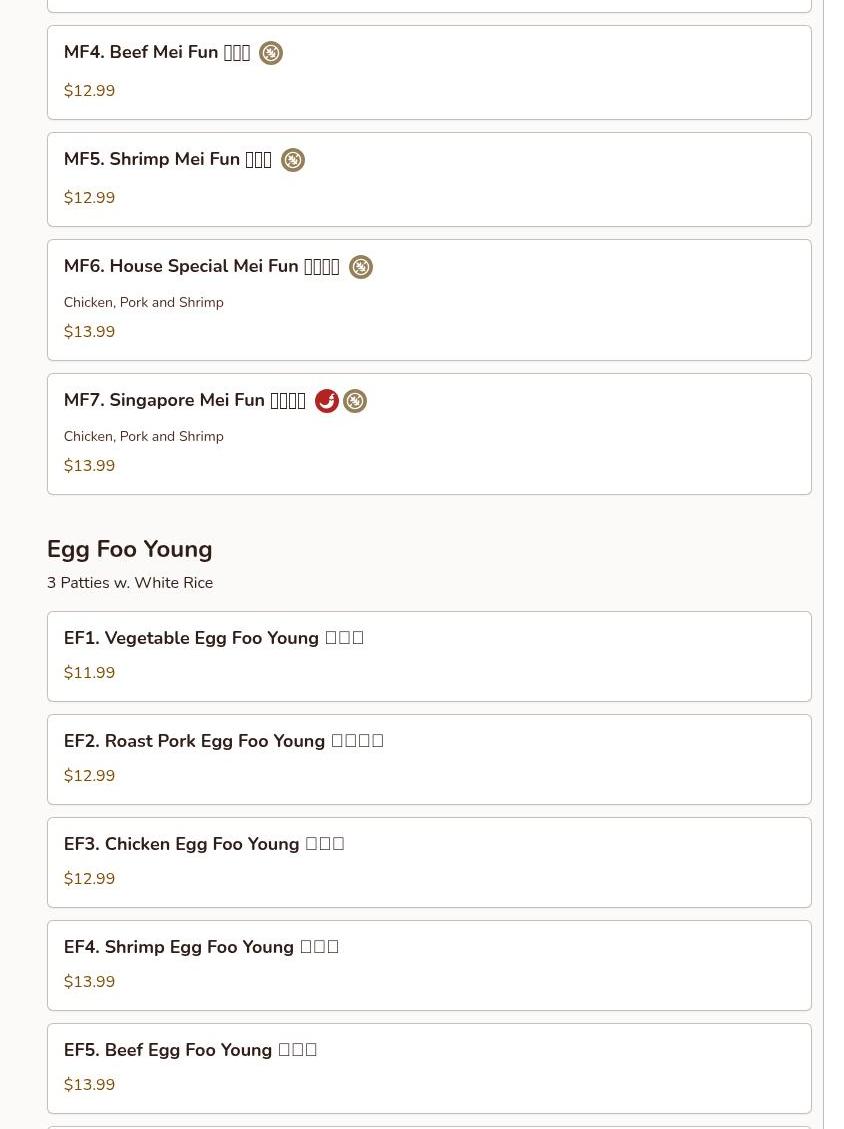Select the MF5 Shrimp Mei Fun title
This screenshot has height=1129, width=844.
coord(167,160)
